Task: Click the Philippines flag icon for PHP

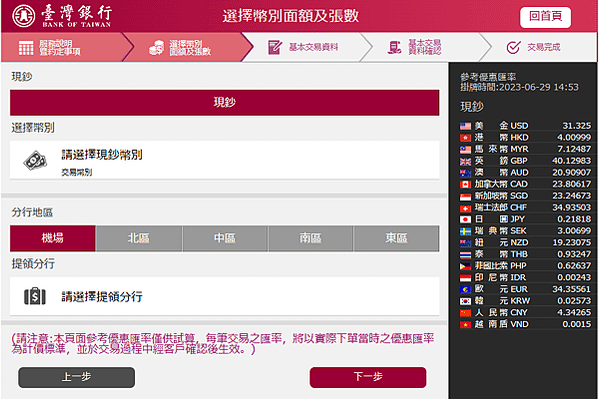Action: (465, 266)
